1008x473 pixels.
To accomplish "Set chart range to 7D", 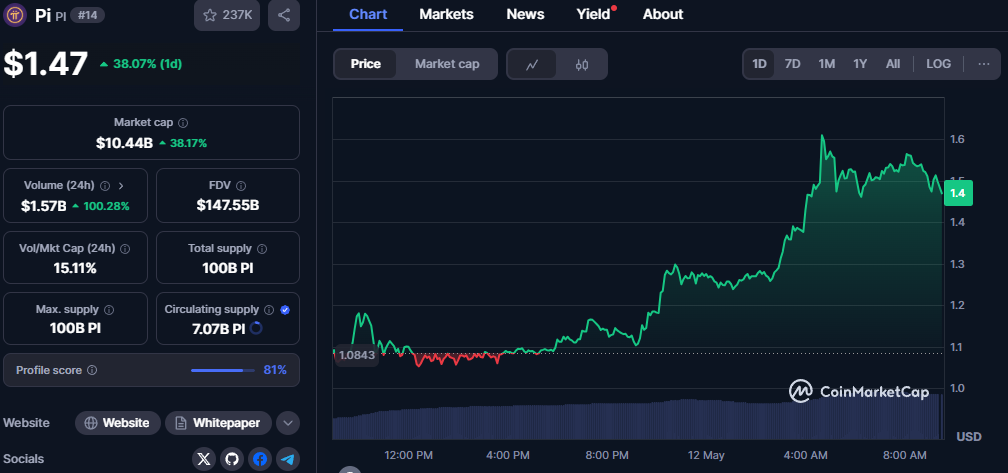I will pyautogui.click(x=793, y=64).
